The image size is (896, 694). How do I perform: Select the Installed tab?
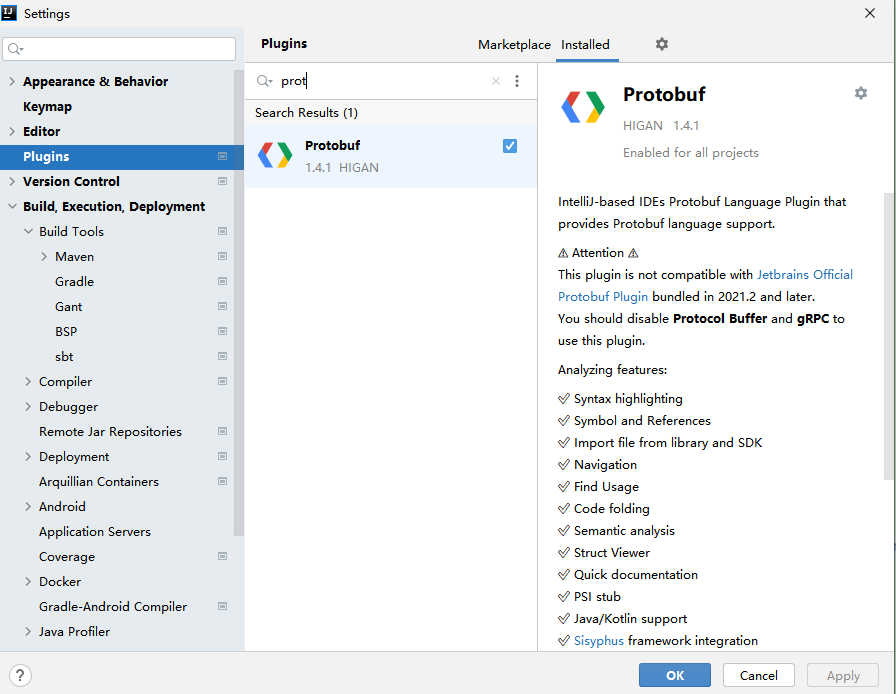pos(585,45)
